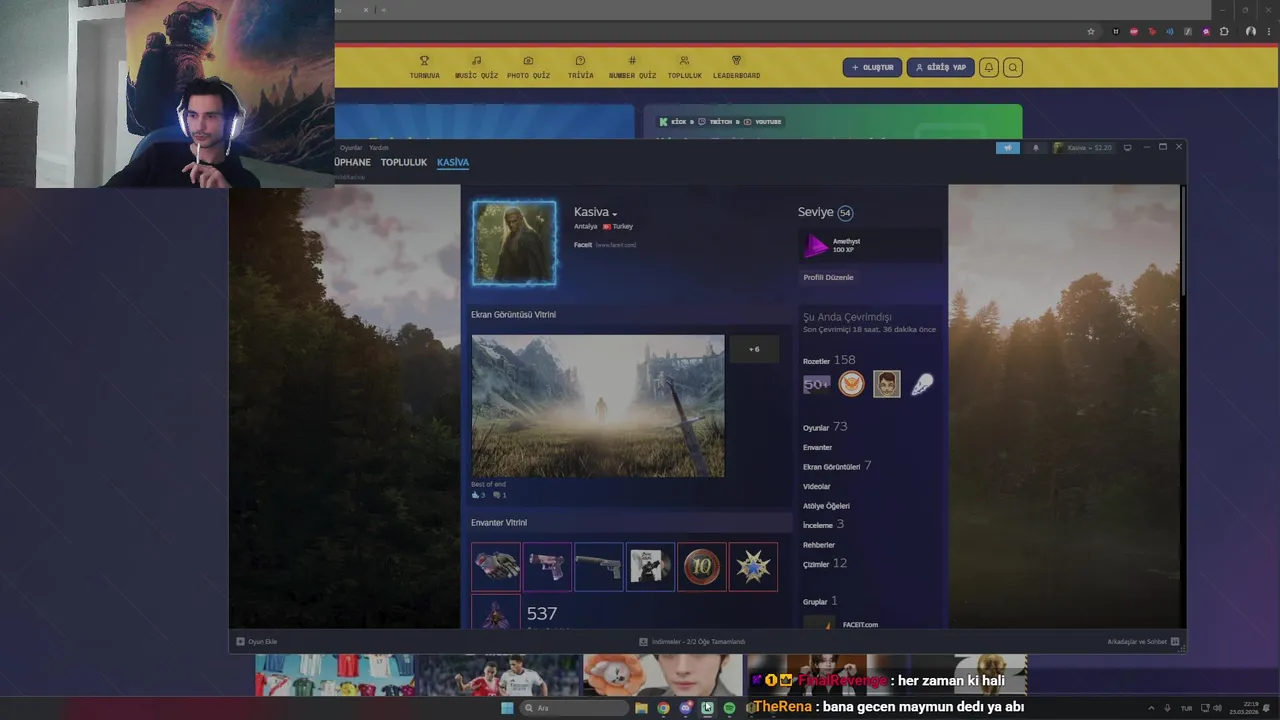Click the face portrait badge icon

[886, 384]
